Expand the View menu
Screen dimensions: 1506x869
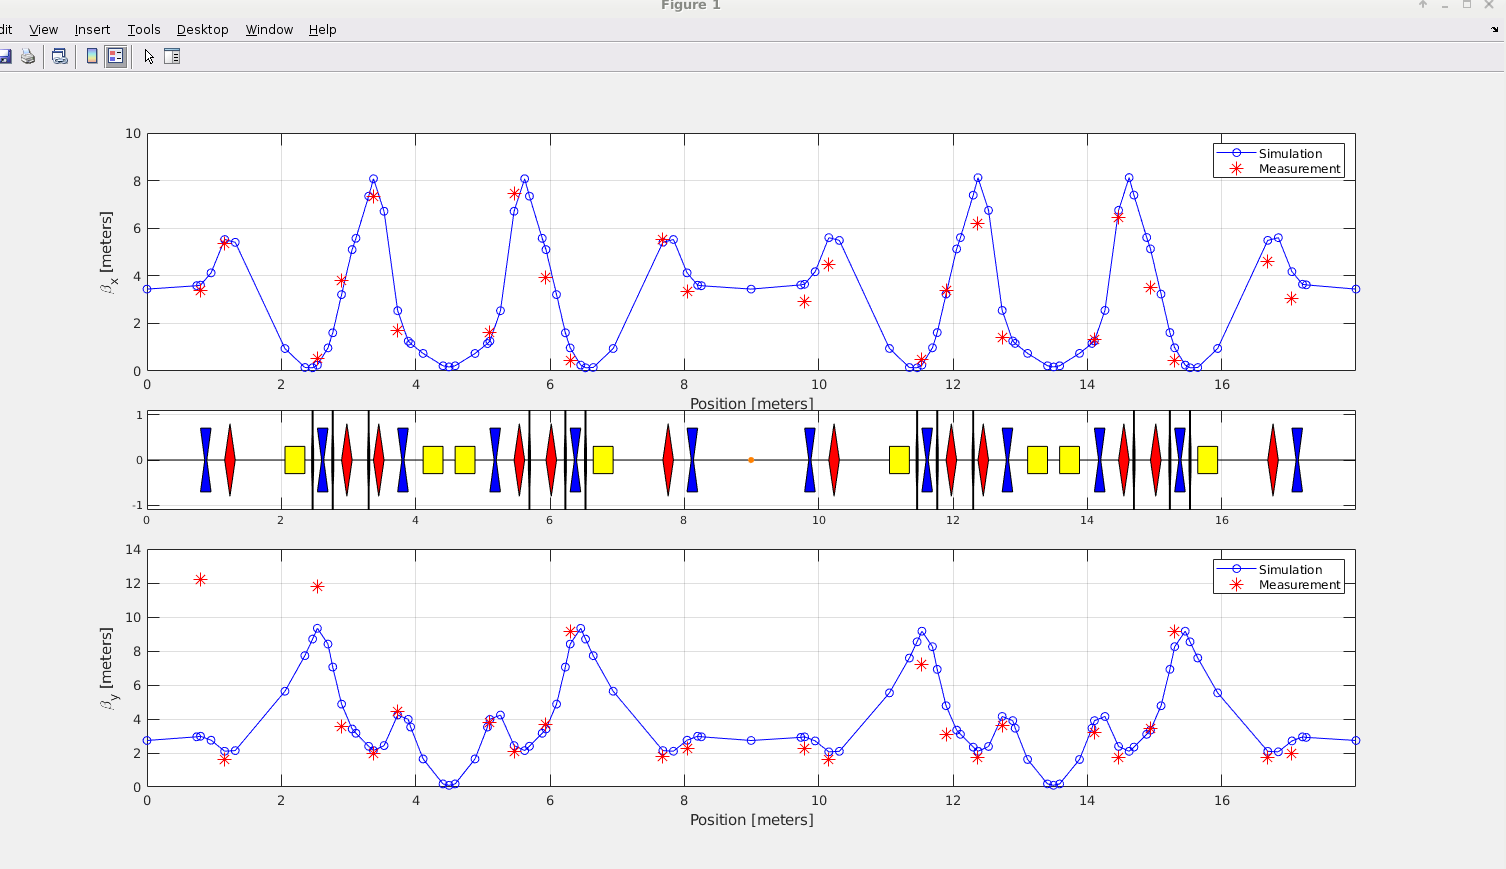pyautogui.click(x=43, y=29)
